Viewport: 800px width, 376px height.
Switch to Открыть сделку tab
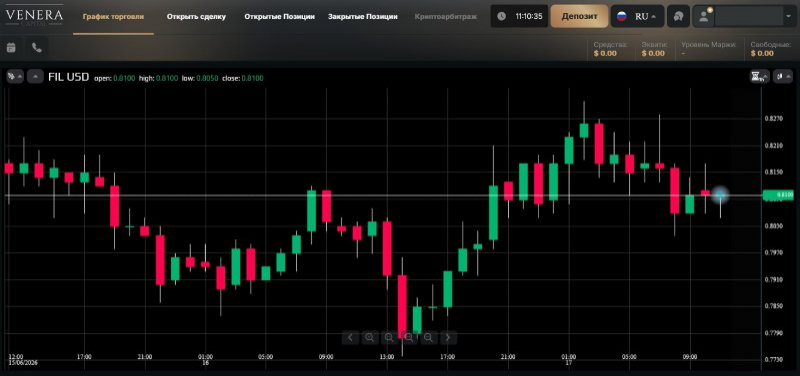[x=196, y=16]
